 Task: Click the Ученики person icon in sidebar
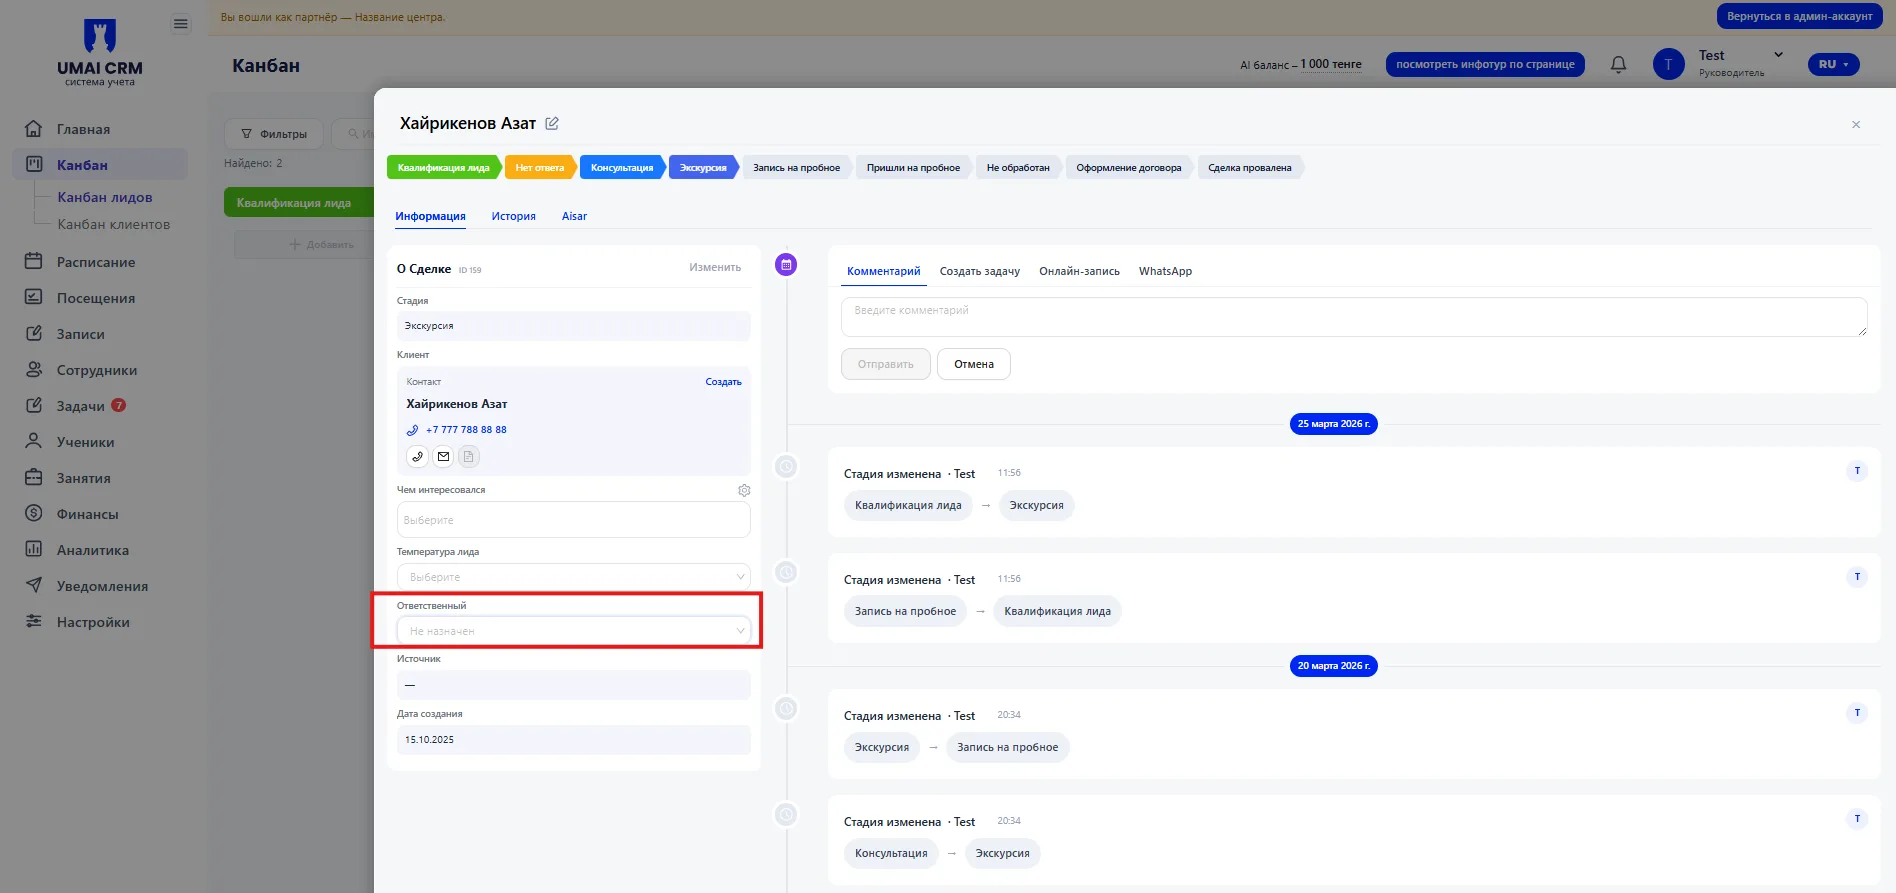pos(33,441)
